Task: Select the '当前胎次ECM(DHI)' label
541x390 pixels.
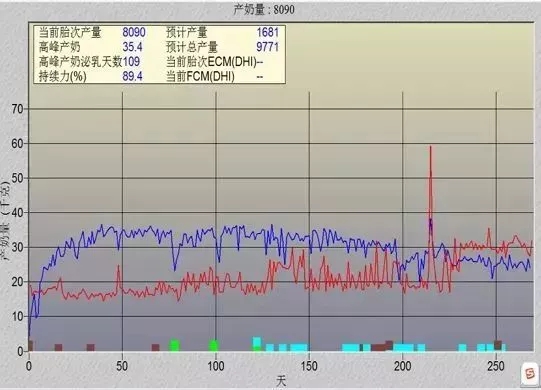Action: tap(212, 62)
